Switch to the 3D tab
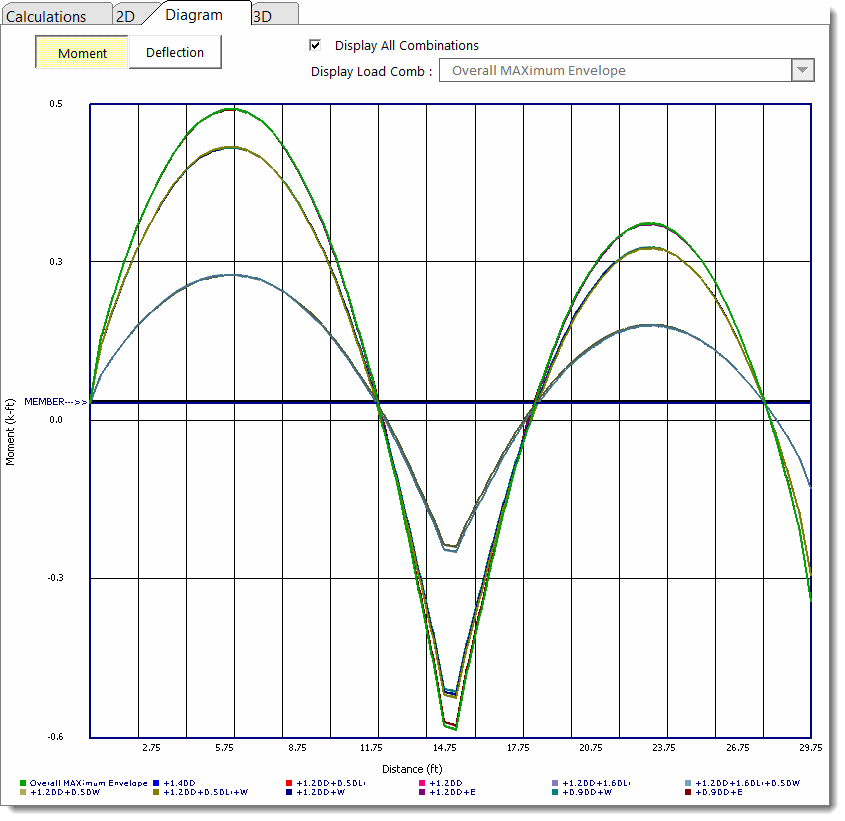 263,16
